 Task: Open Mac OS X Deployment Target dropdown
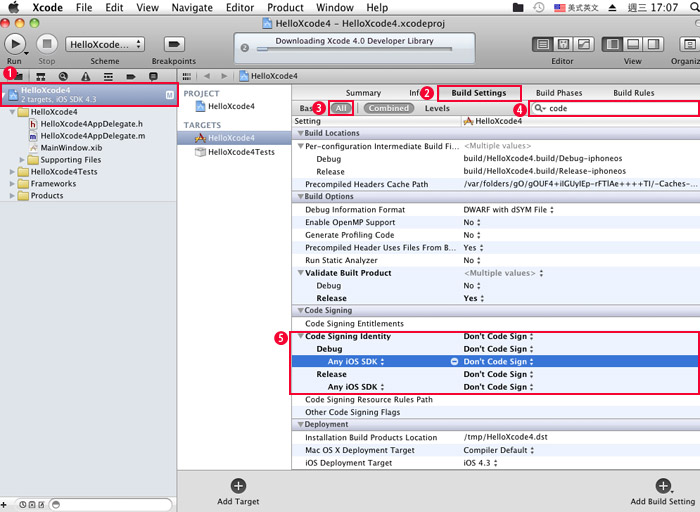[x=498, y=450]
